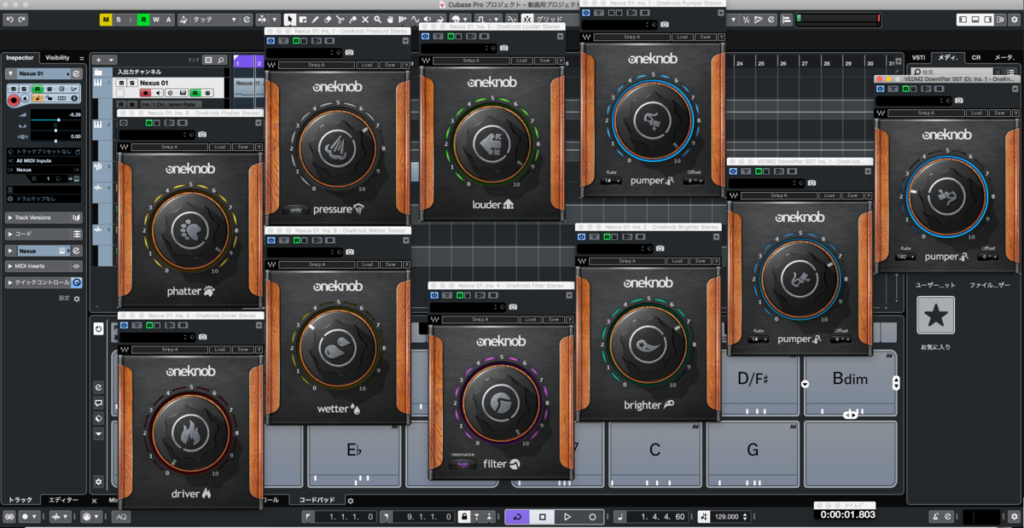Toggle the global Write W button
This screenshot has height=528, width=1024.
point(156,20)
